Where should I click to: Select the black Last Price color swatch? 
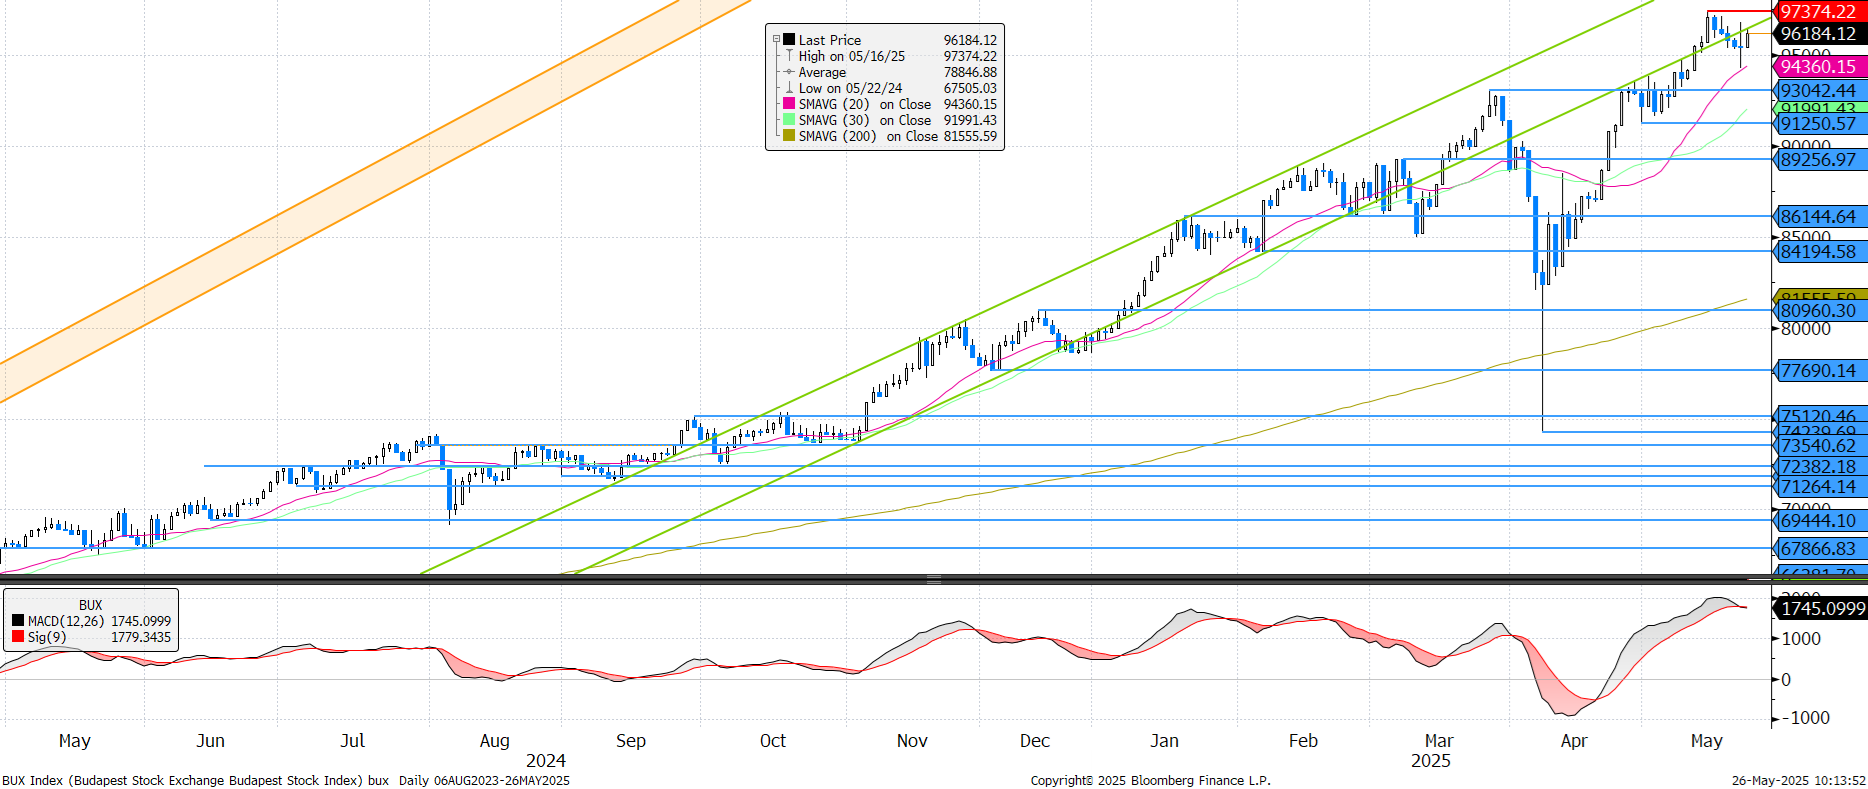click(789, 40)
